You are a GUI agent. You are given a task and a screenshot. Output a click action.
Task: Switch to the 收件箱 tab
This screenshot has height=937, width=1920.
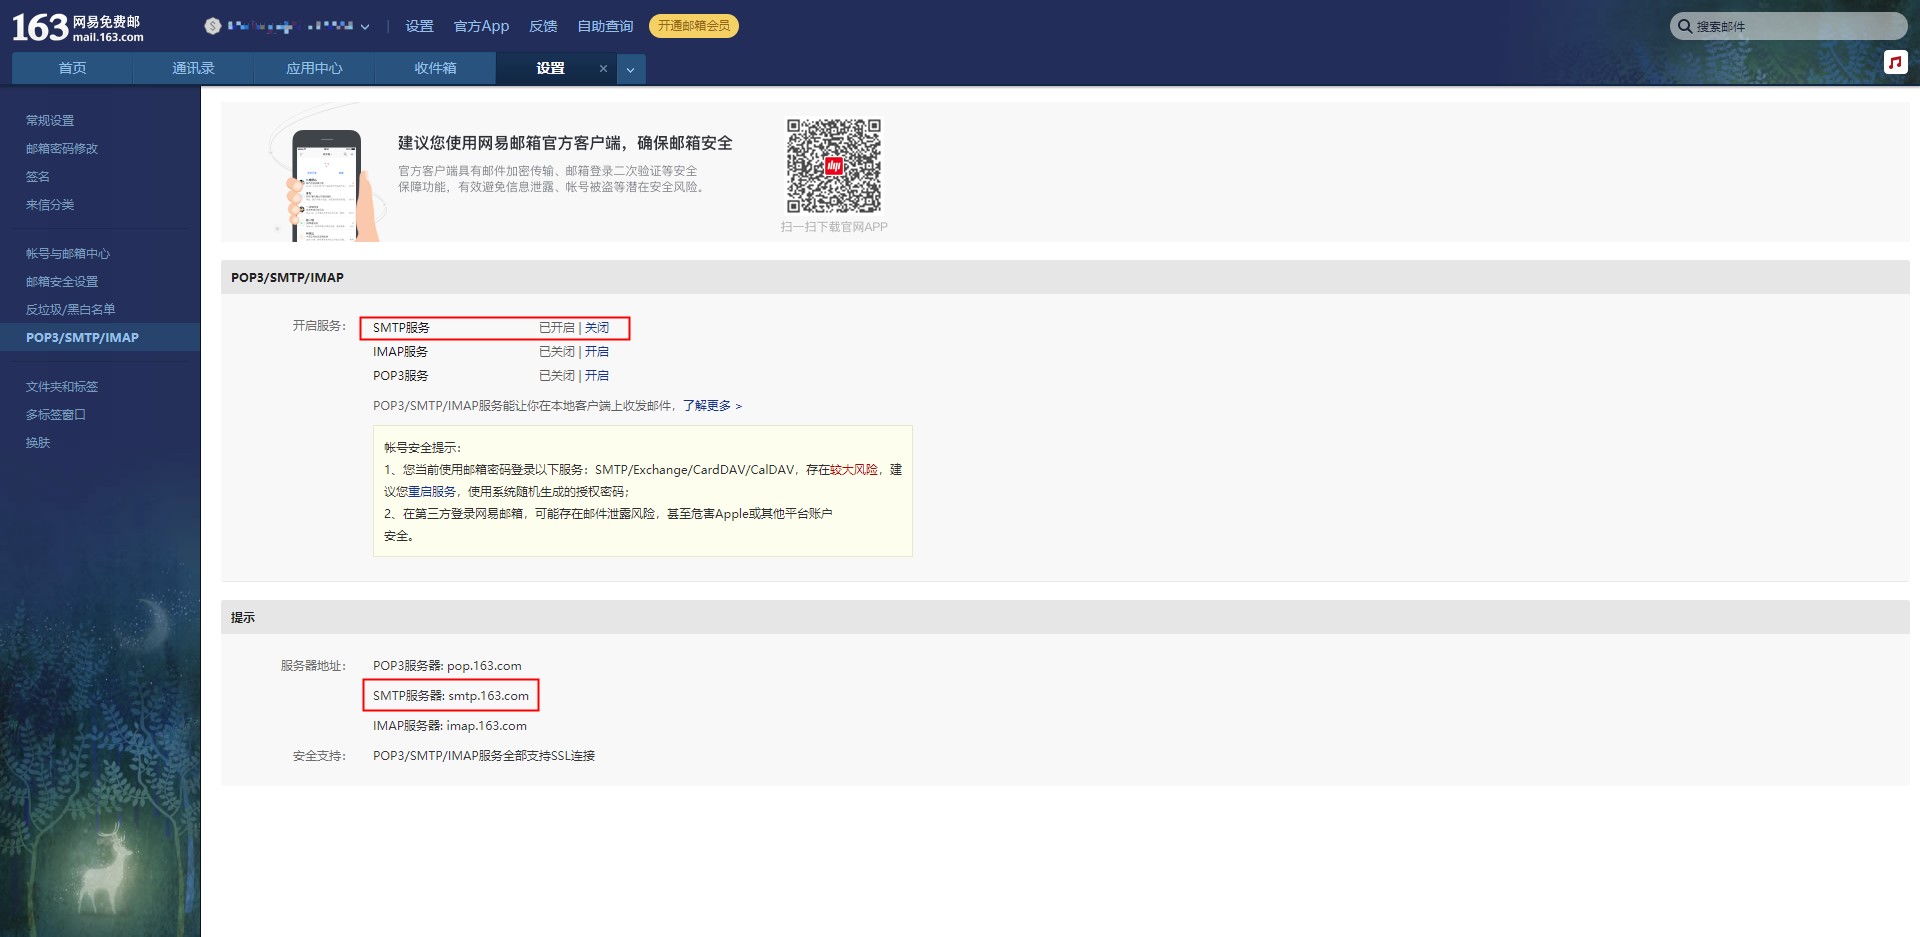point(435,68)
